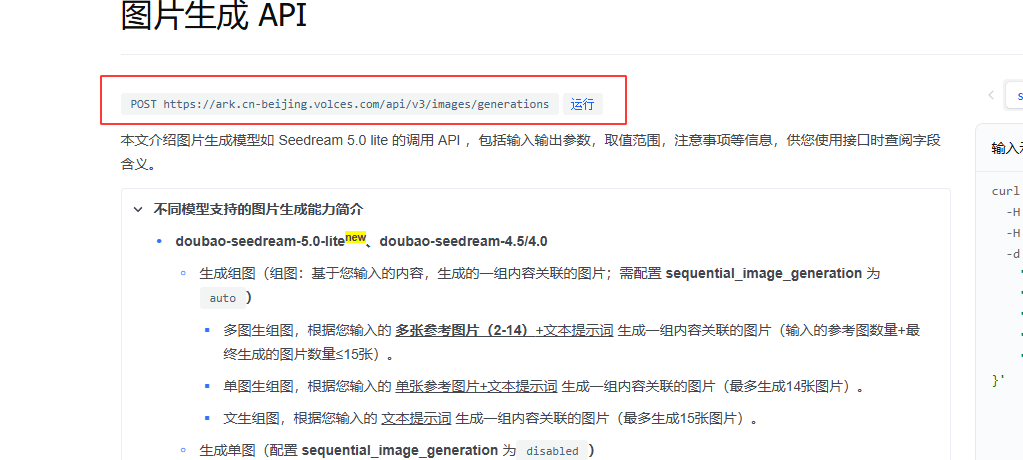1023x460 pixels.
Task: Click the yellow new badge after seedream-5.0-lite
Action: tap(356, 238)
